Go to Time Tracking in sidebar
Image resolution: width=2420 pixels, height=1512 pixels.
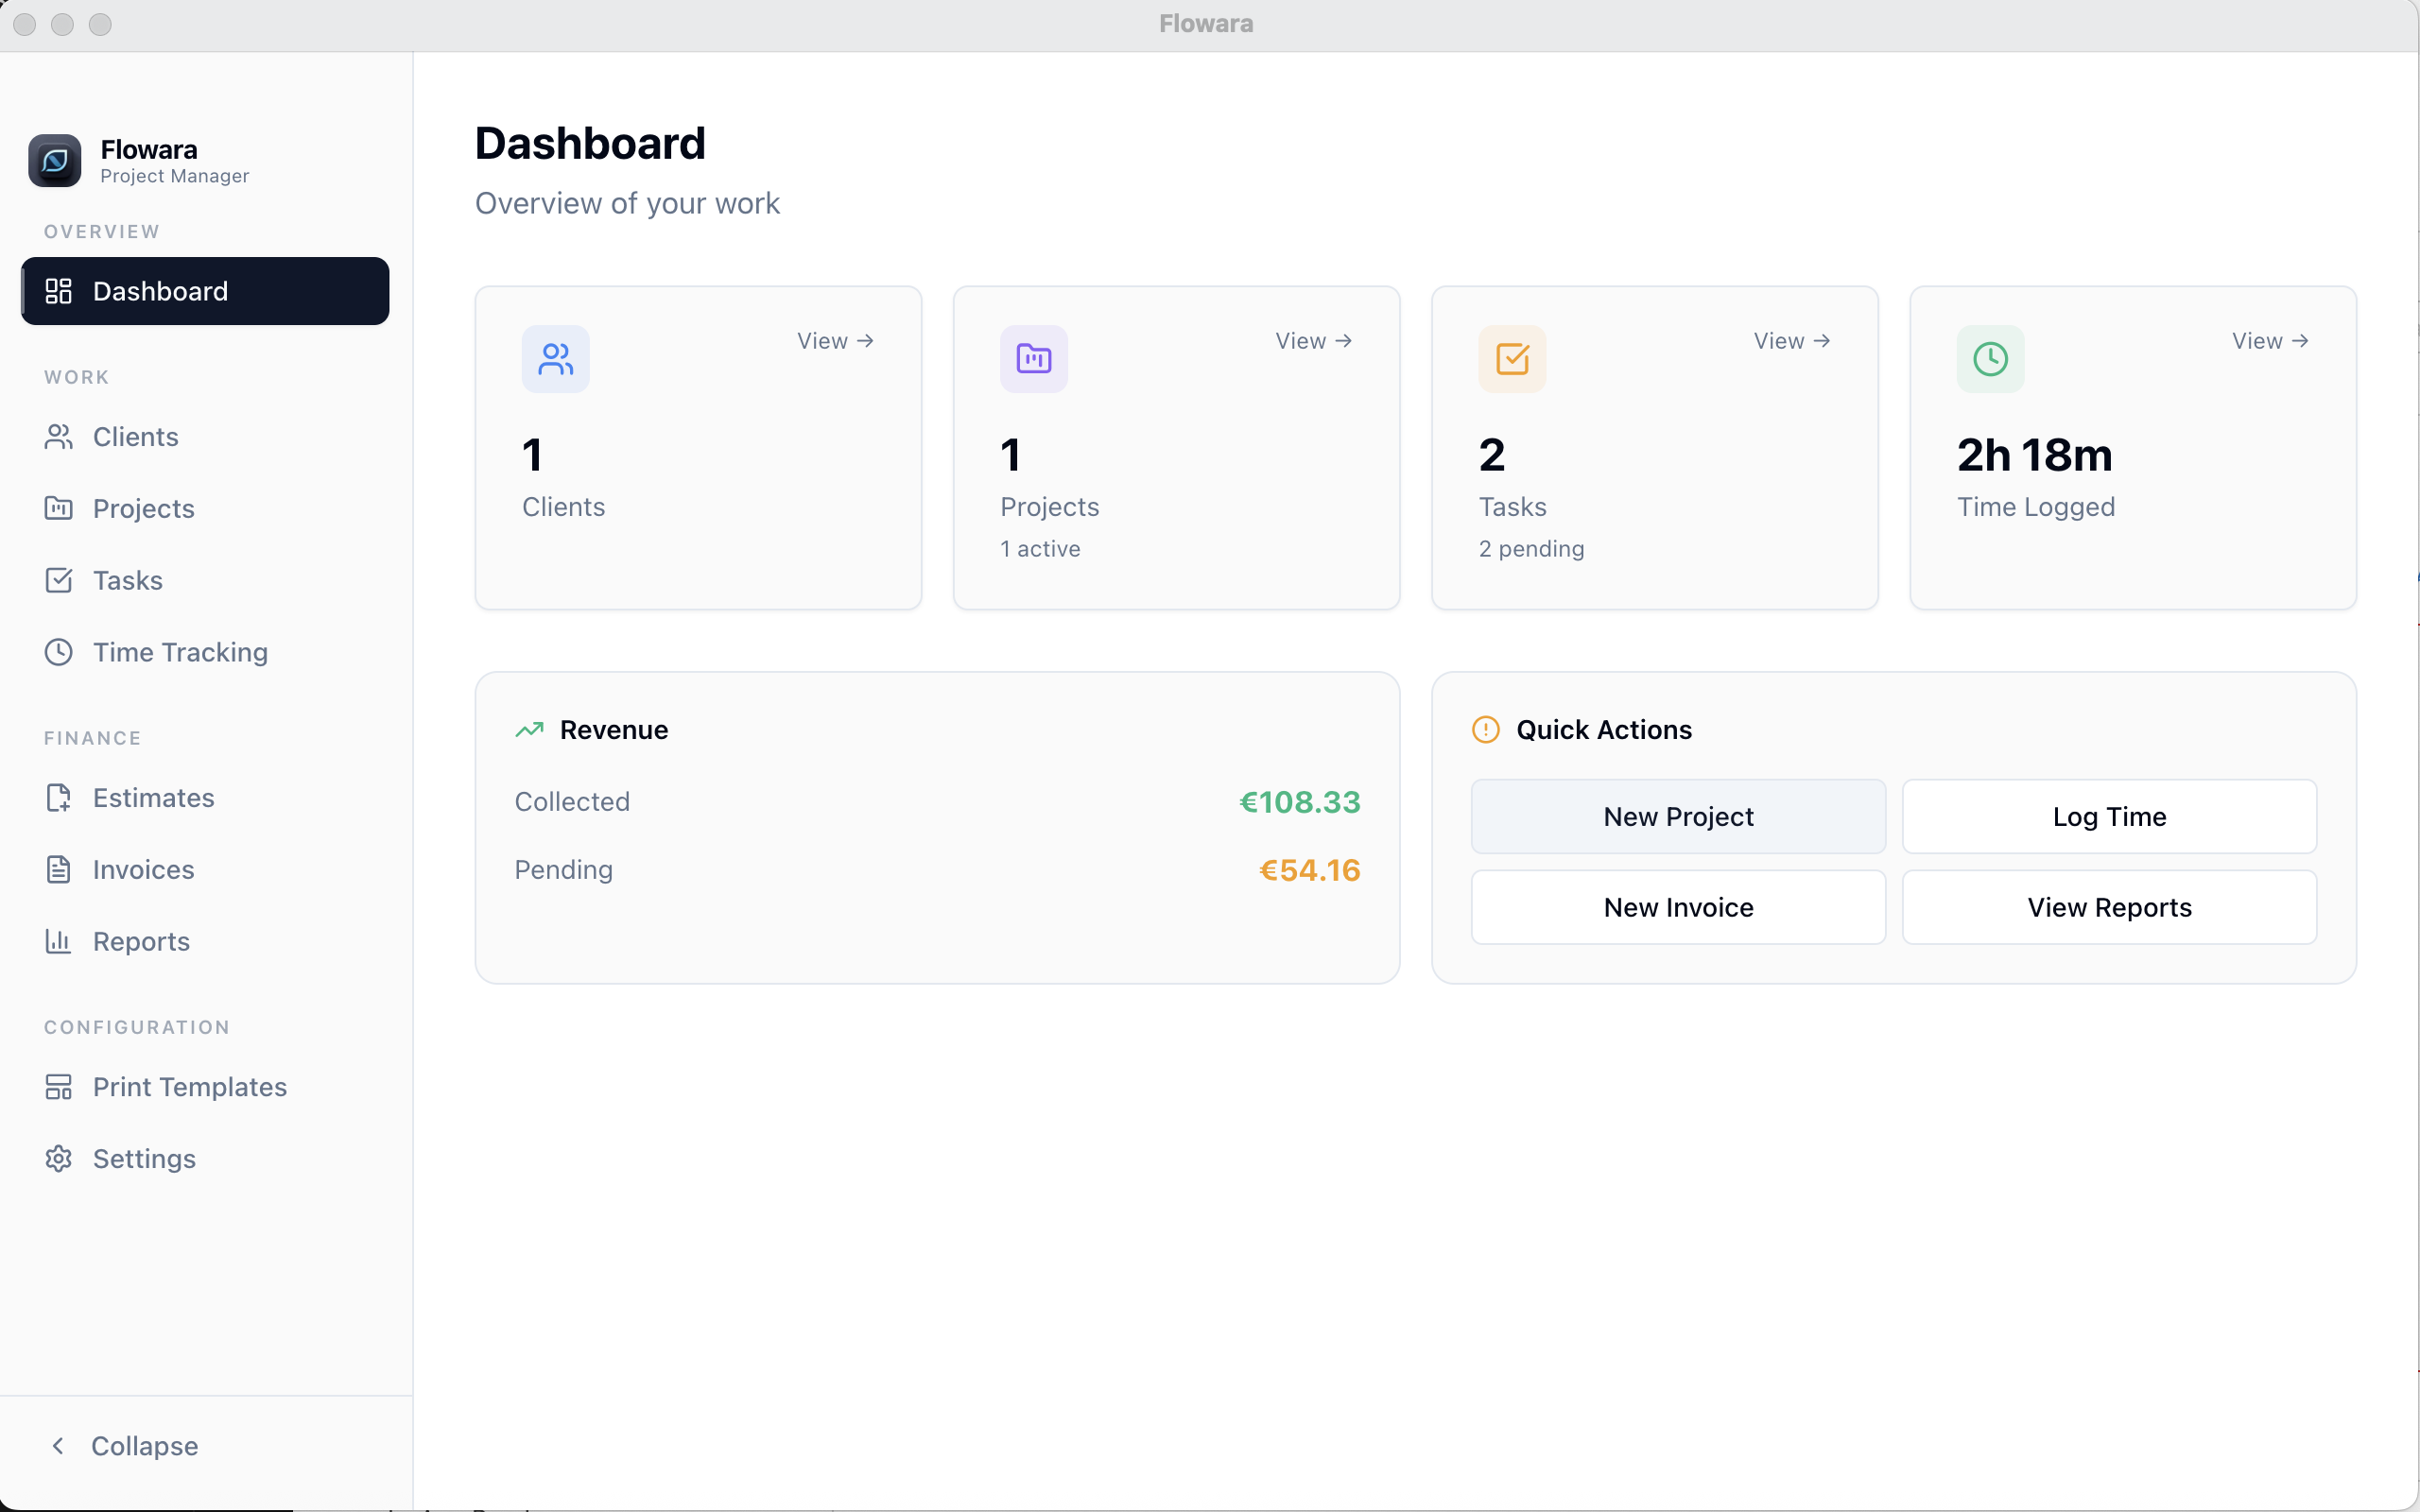[180, 652]
